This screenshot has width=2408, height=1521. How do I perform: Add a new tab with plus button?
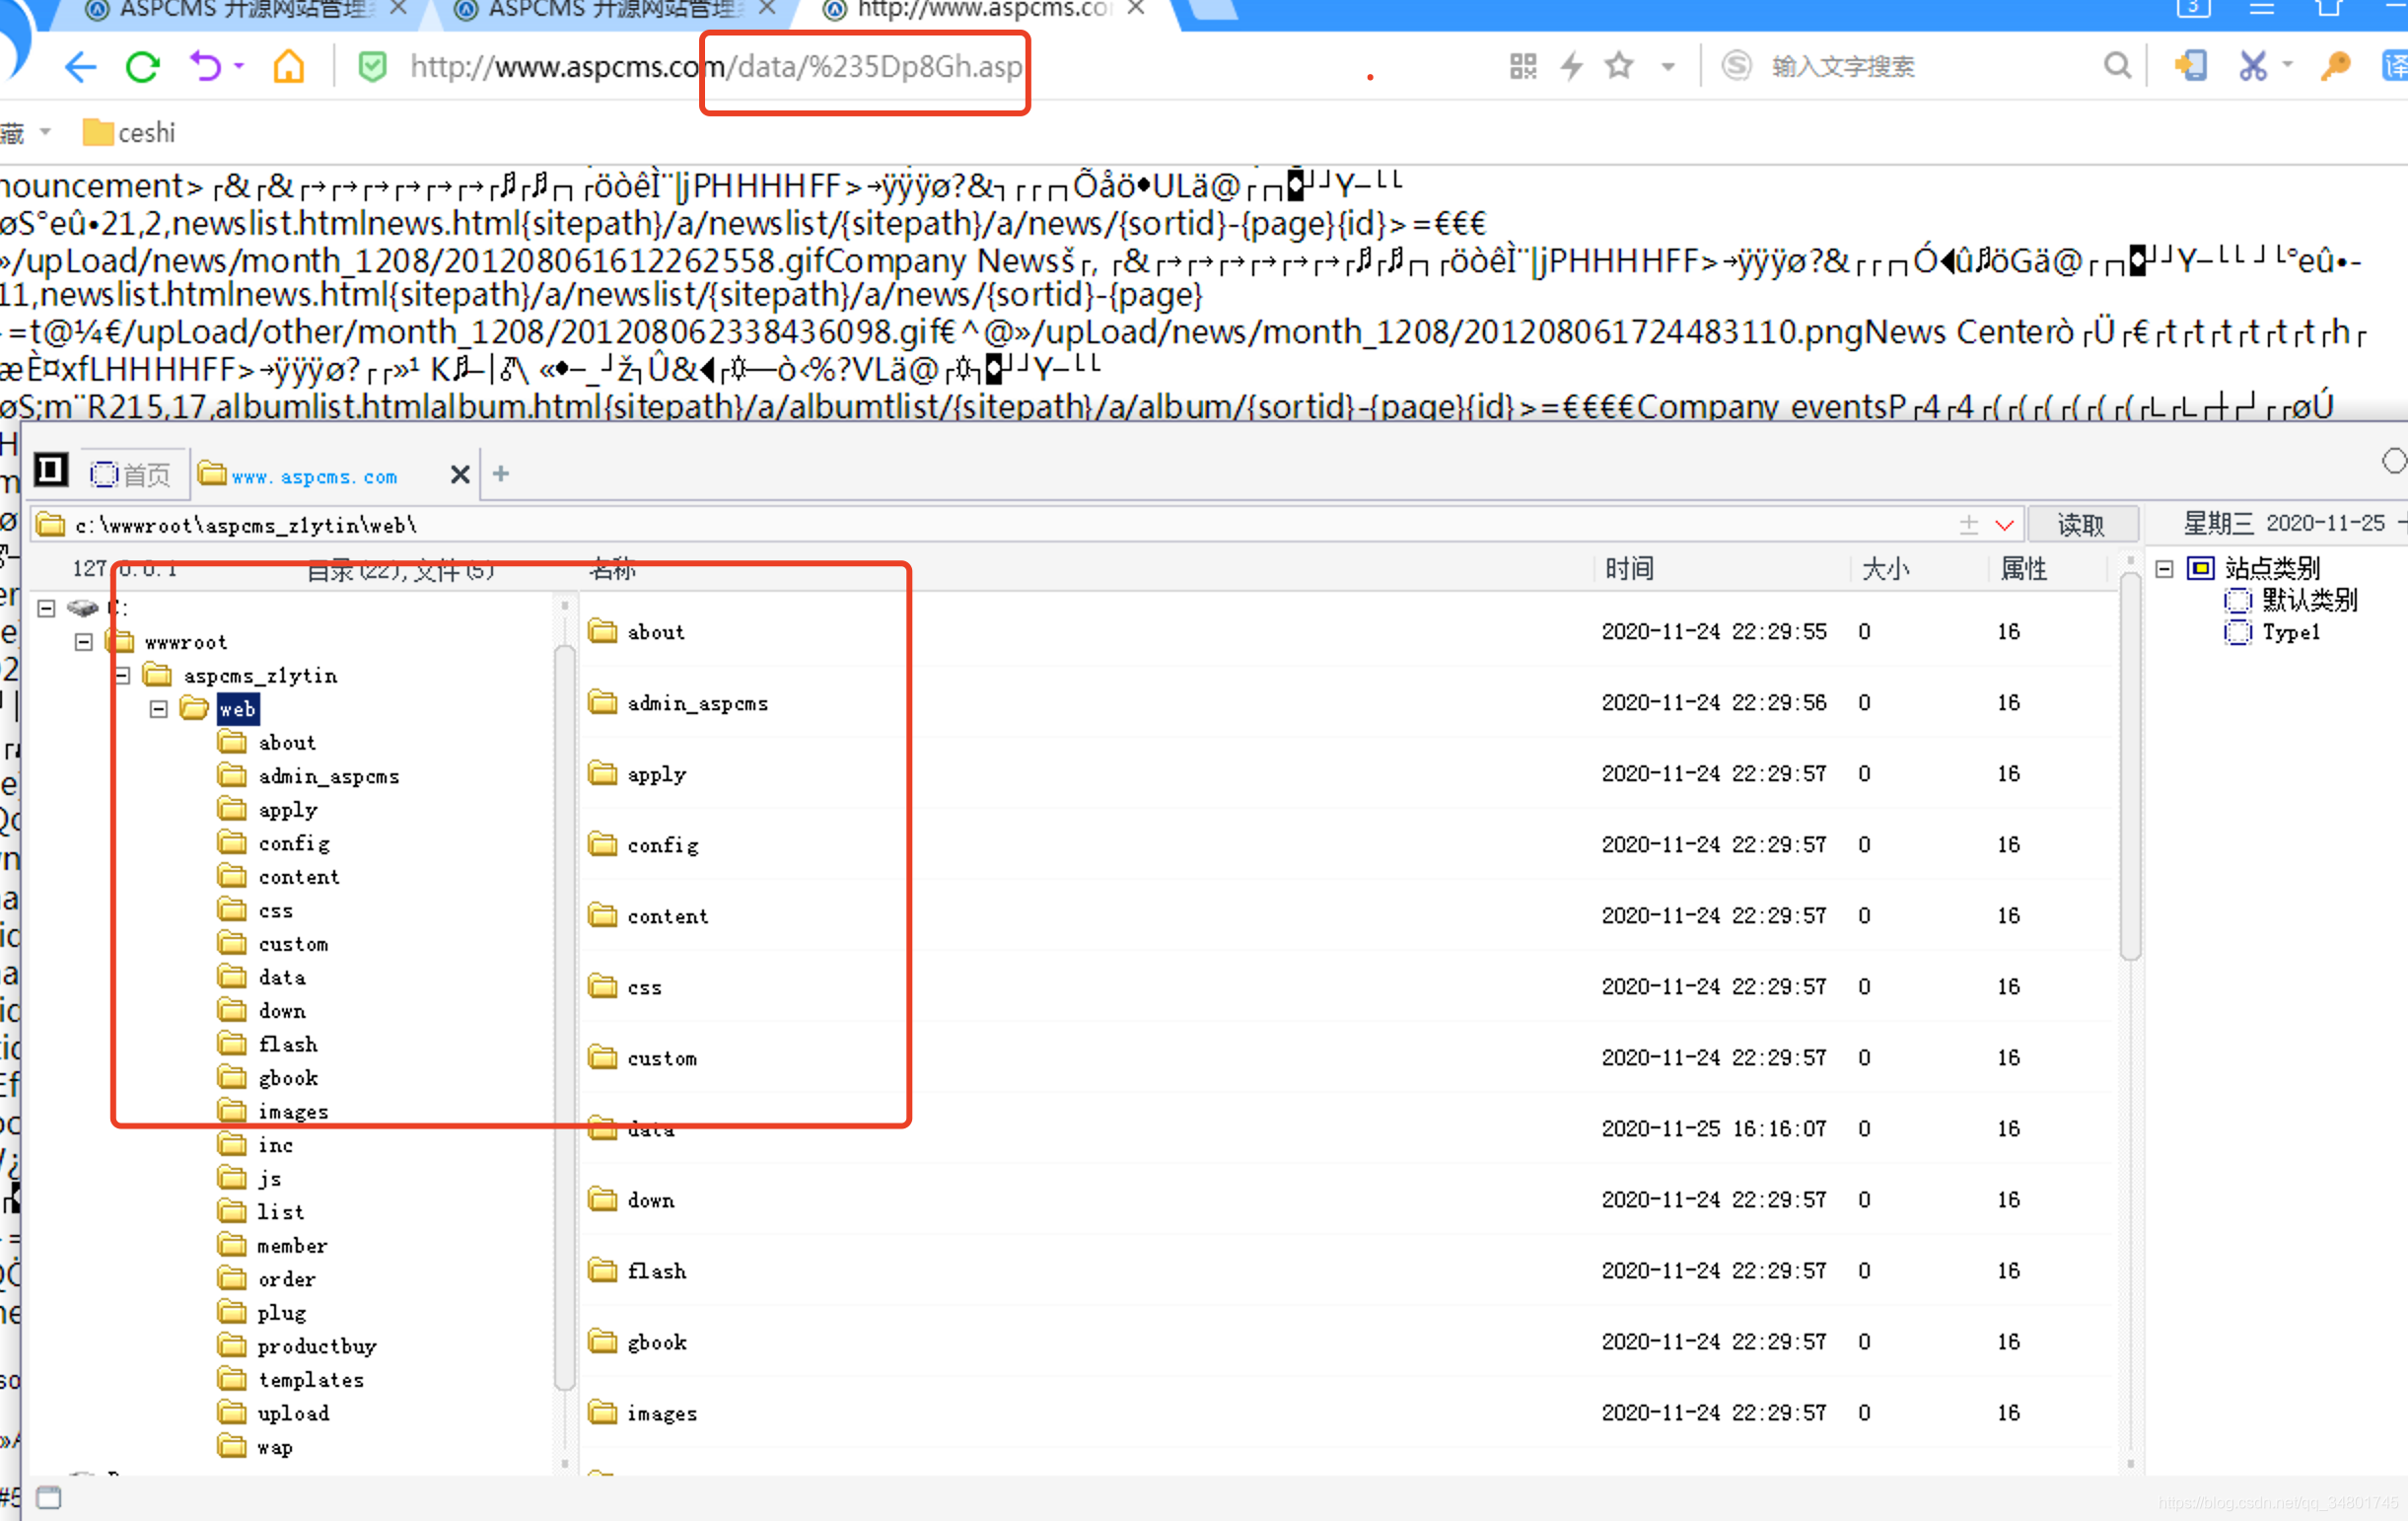pos(501,474)
